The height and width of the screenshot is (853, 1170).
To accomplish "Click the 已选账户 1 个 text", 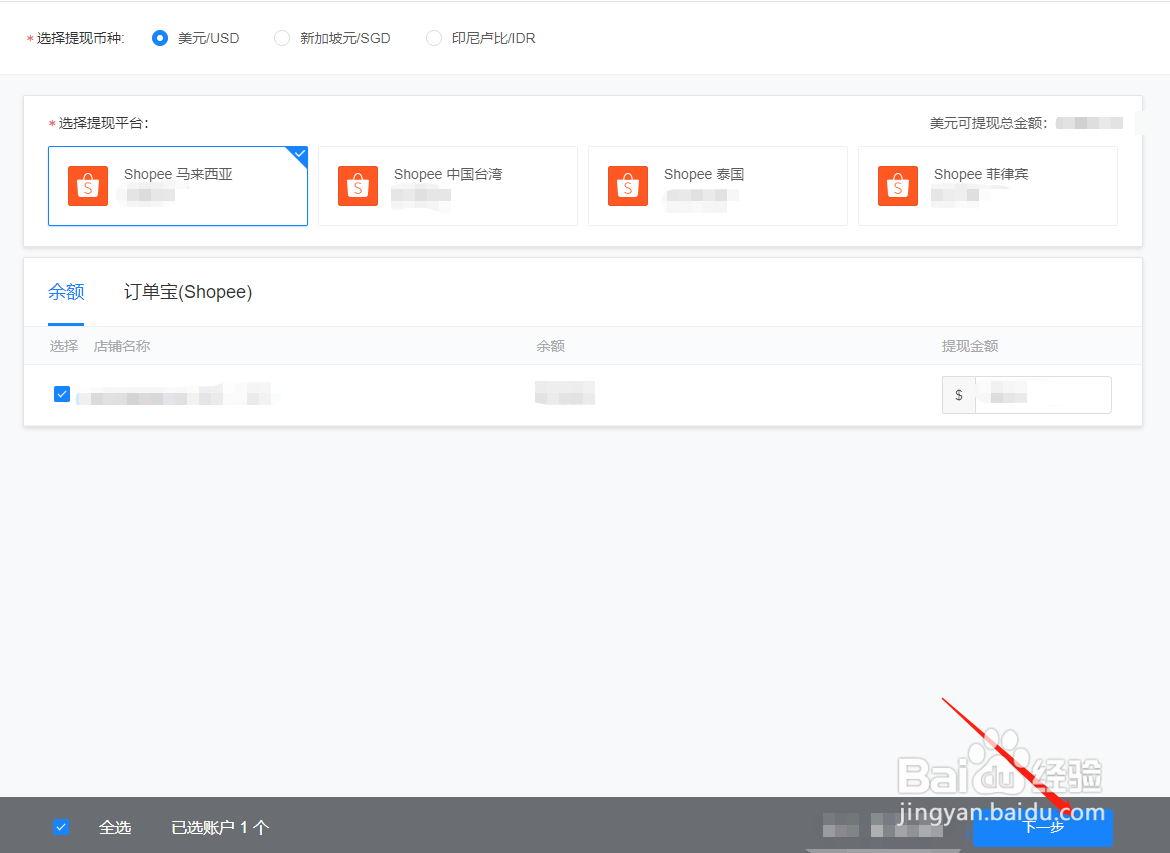I will (x=220, y=828).
